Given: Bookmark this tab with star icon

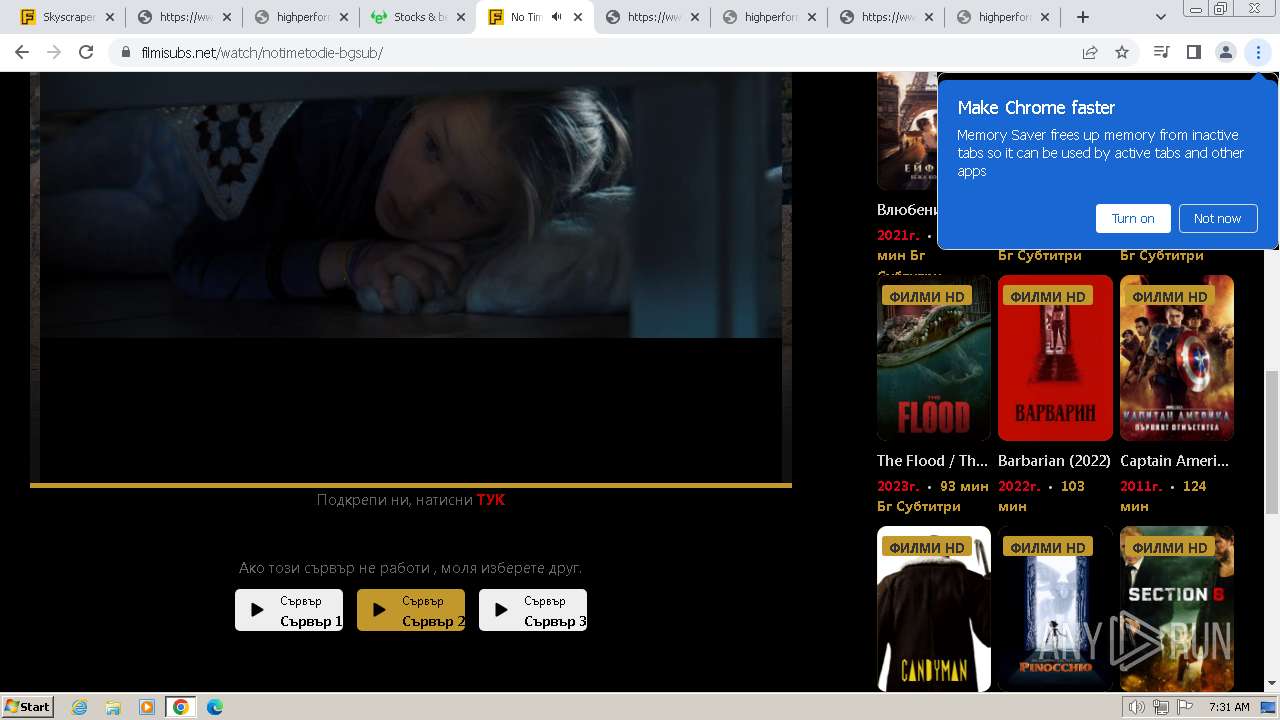Looking at the screenshot, I should tap(1122, 52).
